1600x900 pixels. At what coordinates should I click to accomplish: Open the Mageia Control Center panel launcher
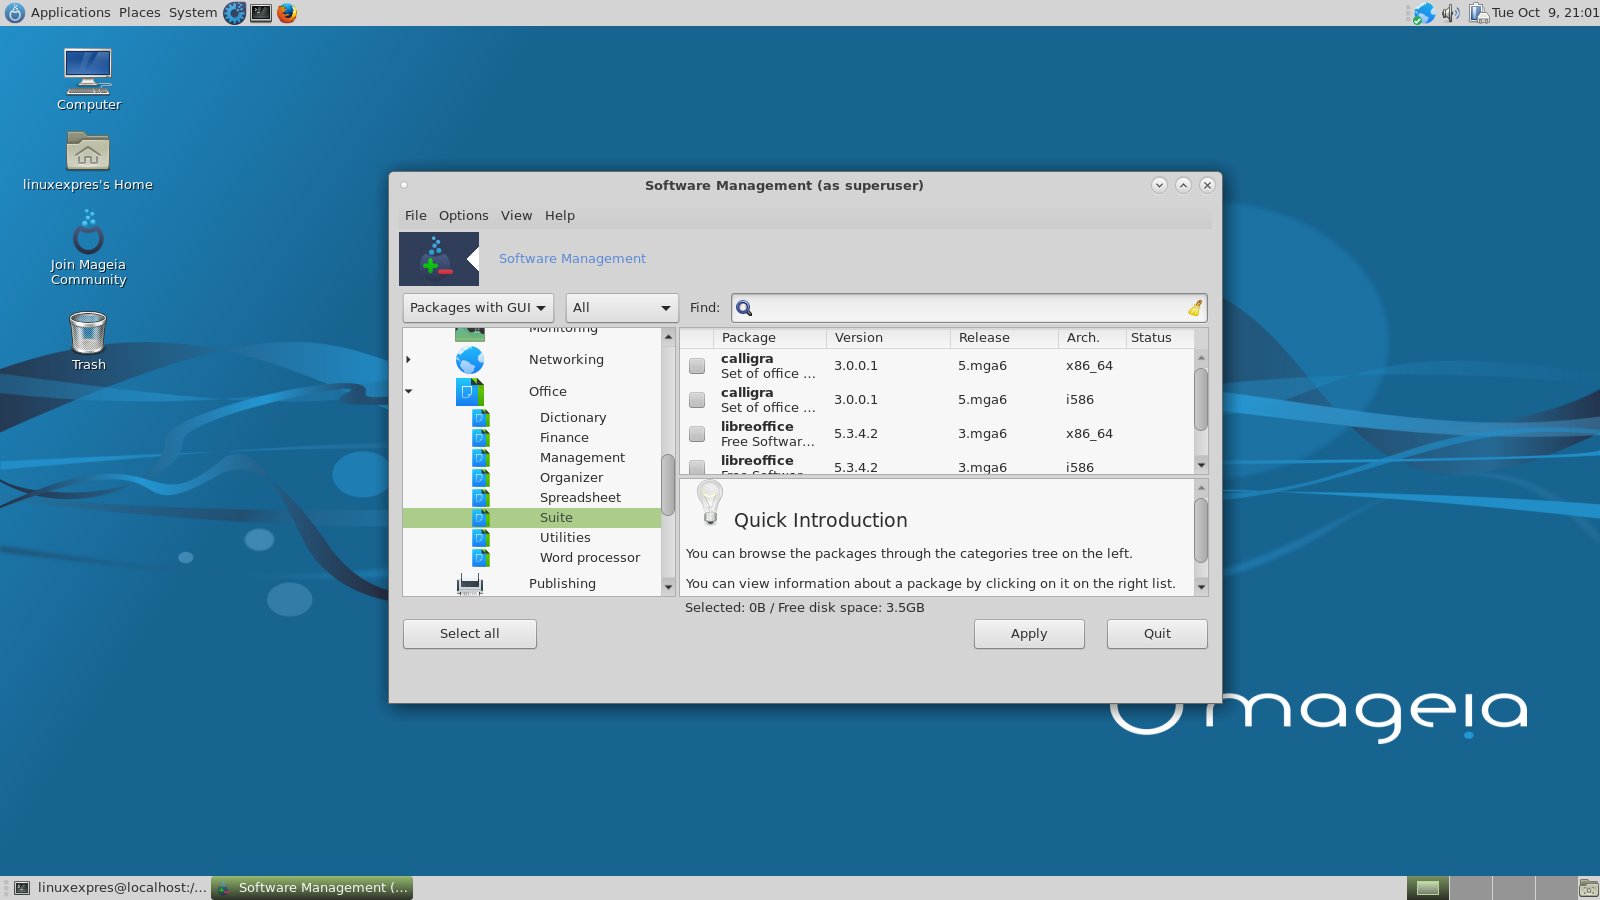(234, 13)
